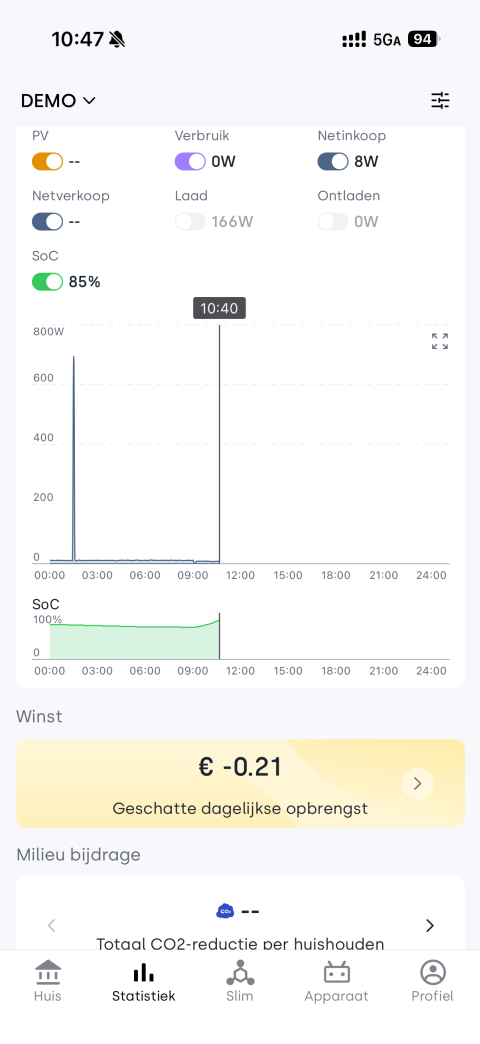Tap the Geschatte dagelijkse opbrengst card

coord(240,784)
